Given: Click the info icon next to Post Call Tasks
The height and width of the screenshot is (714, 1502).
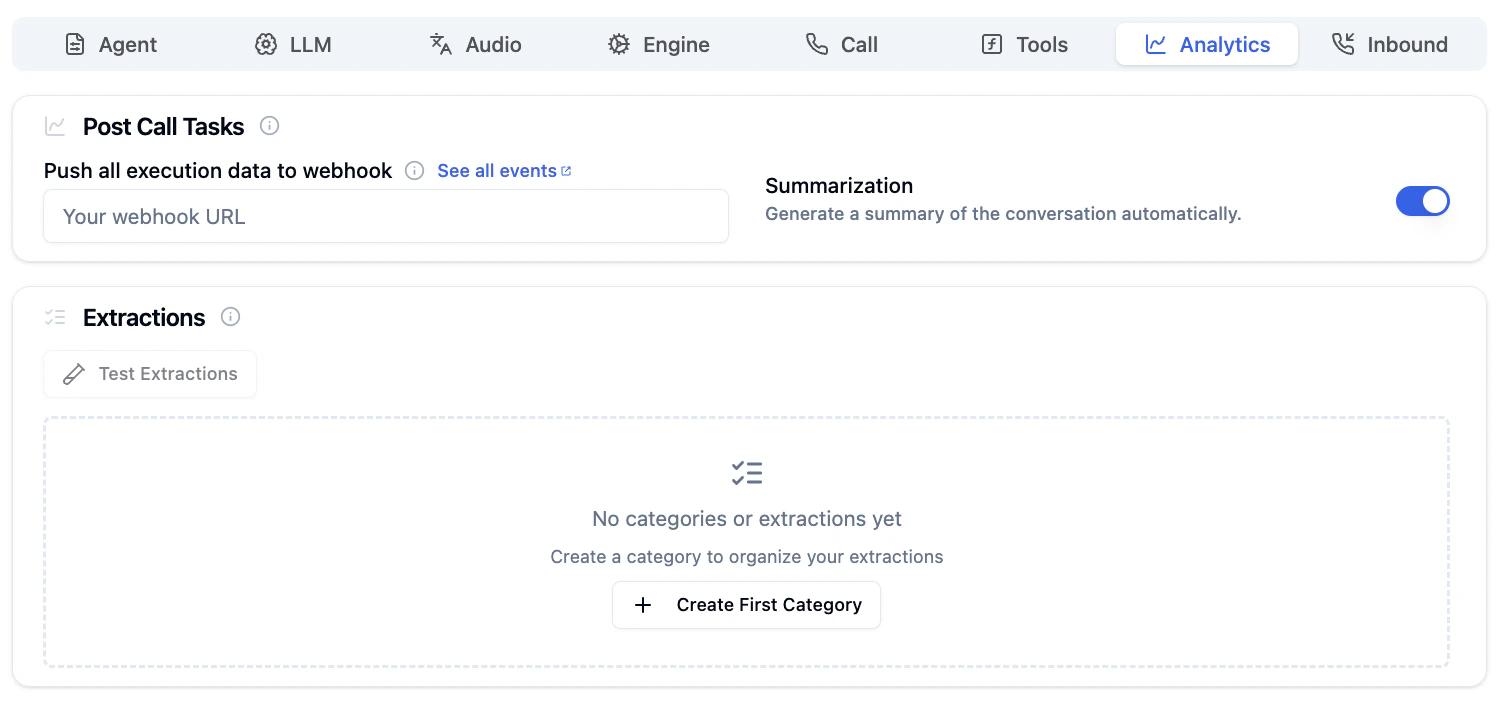Looking at the screenshot, I should tap(269, 126).
